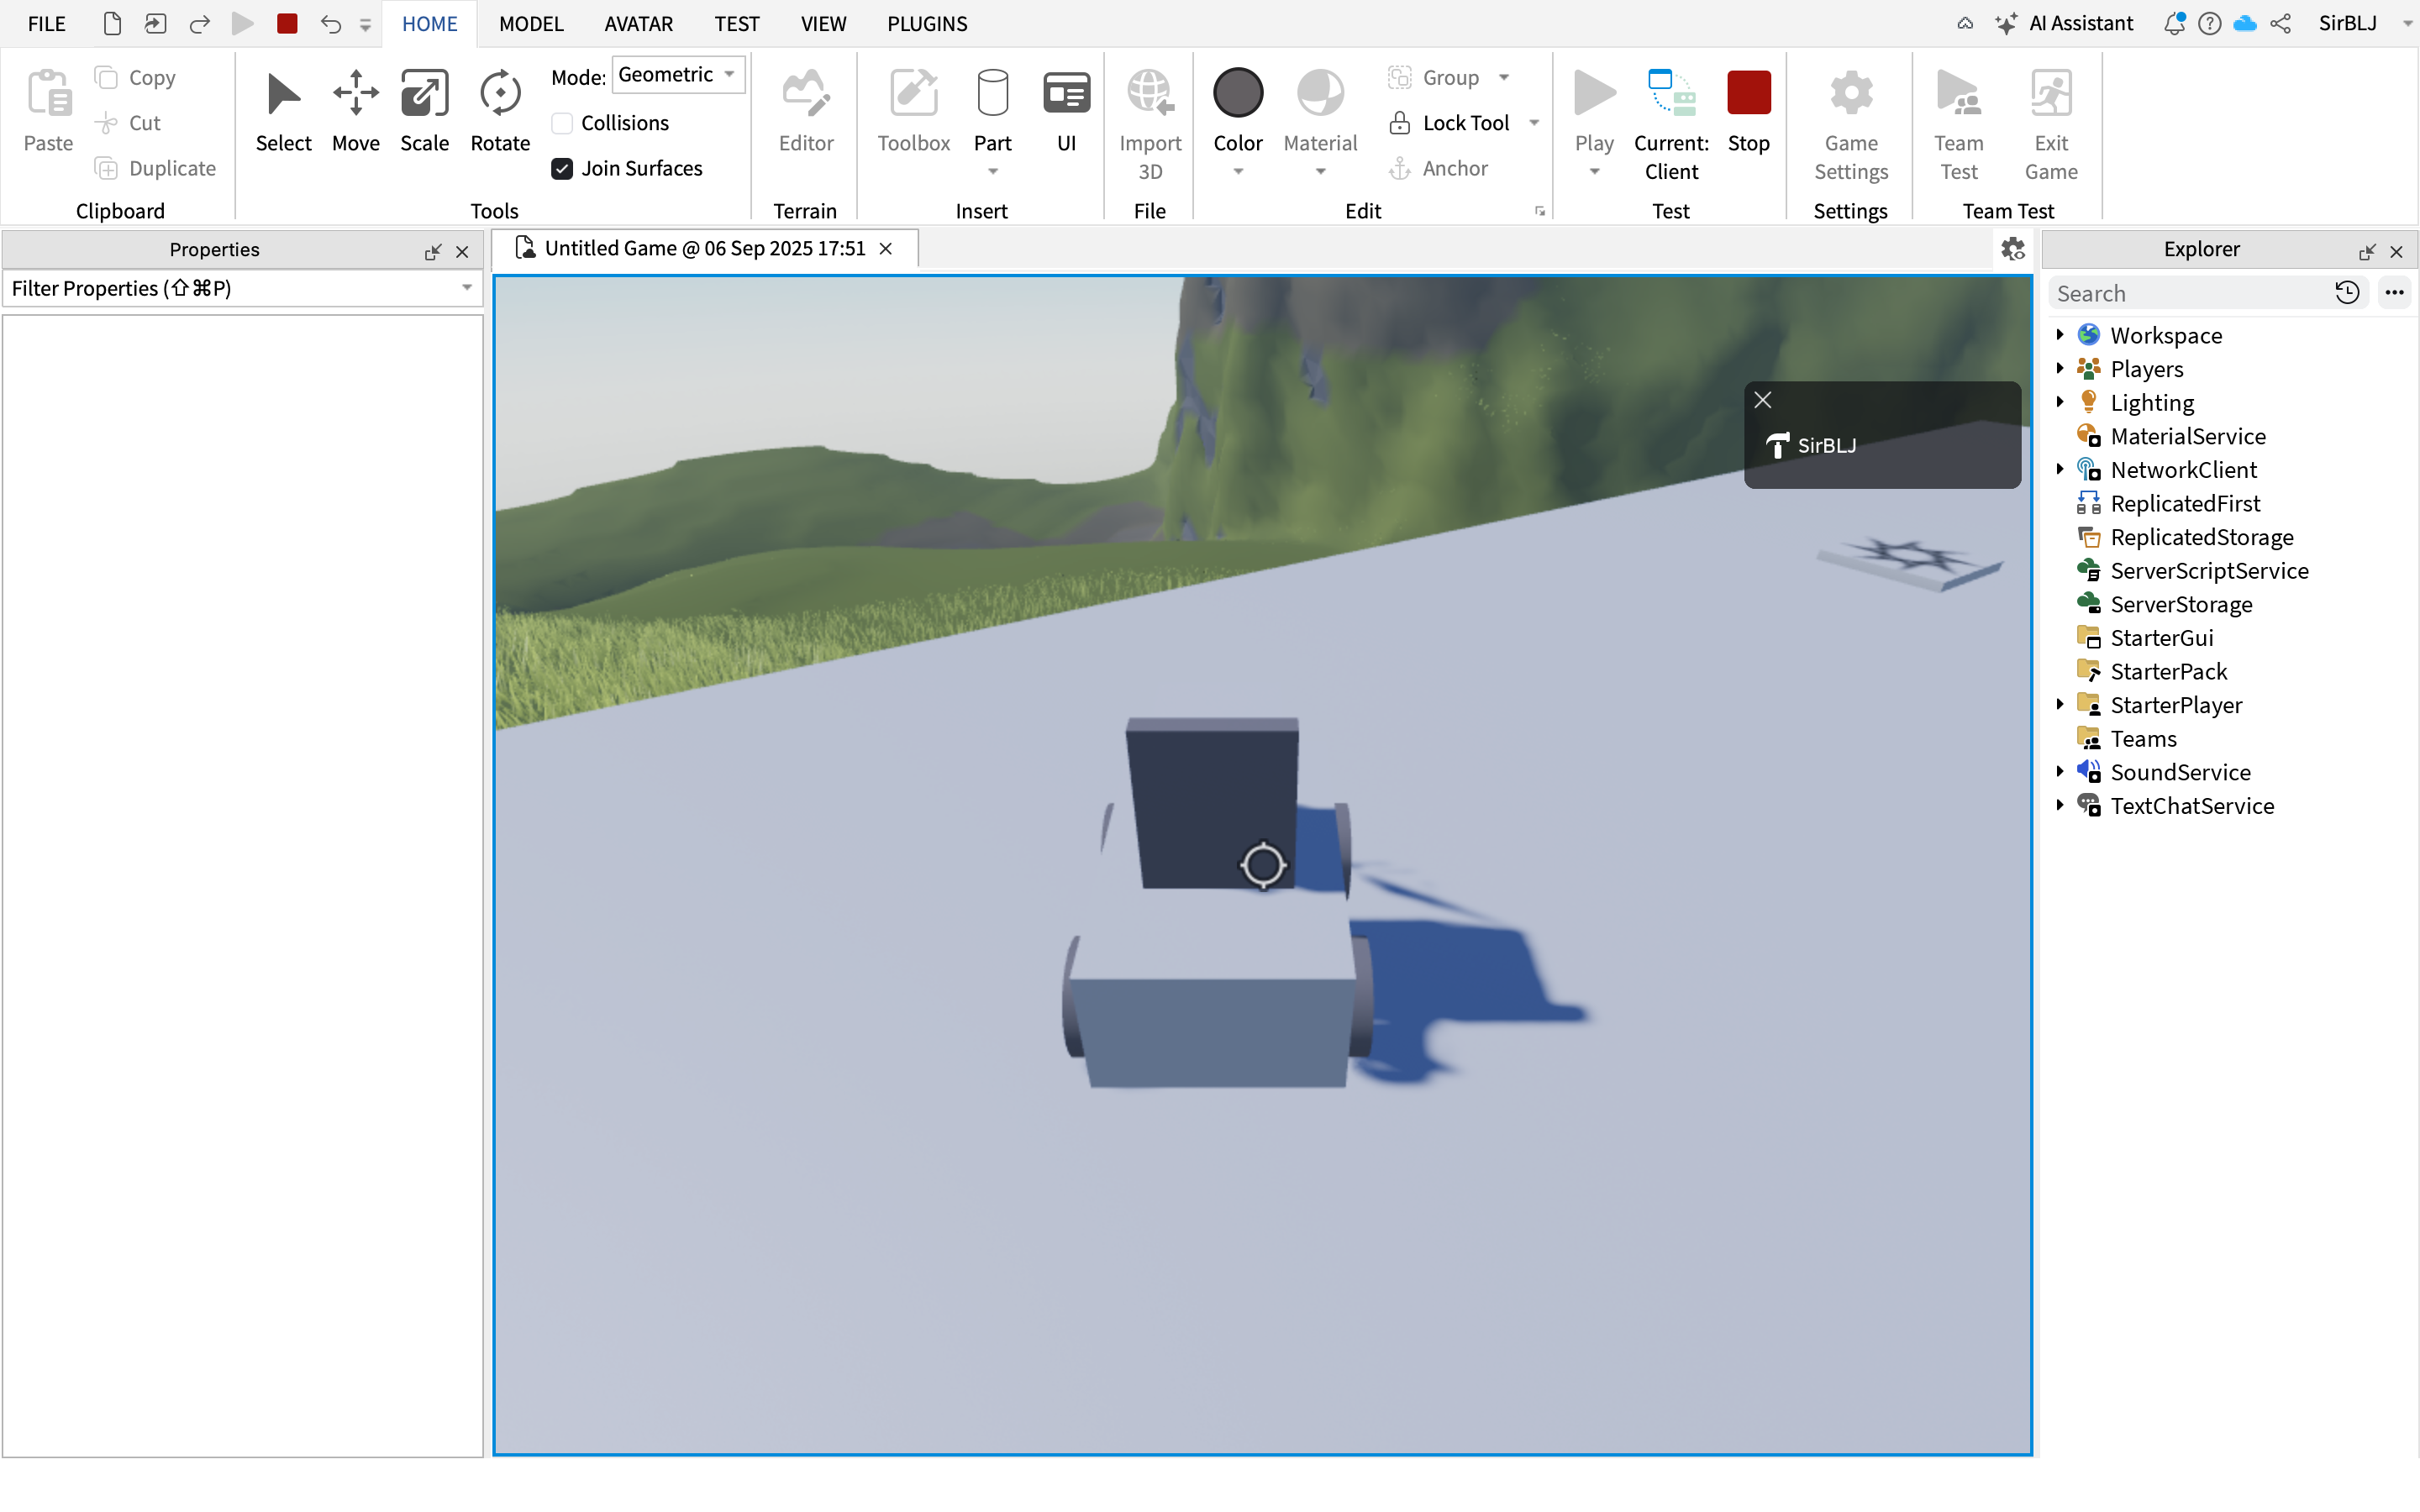The width and height of the screenshot is (2420, 1512).
Task: Insert a new Part
Action: pos(992,110)
